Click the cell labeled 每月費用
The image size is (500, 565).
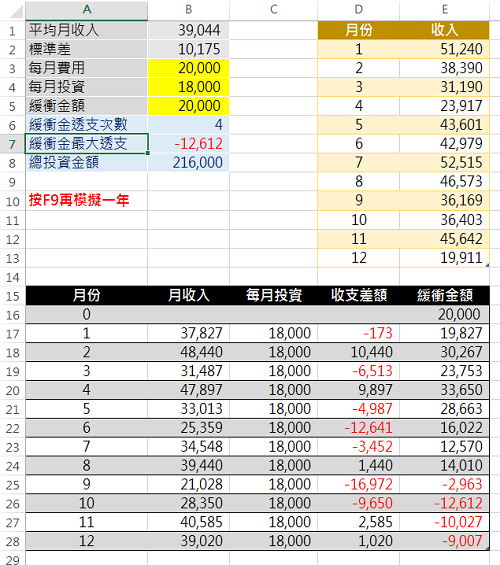[x=86, y=68]
